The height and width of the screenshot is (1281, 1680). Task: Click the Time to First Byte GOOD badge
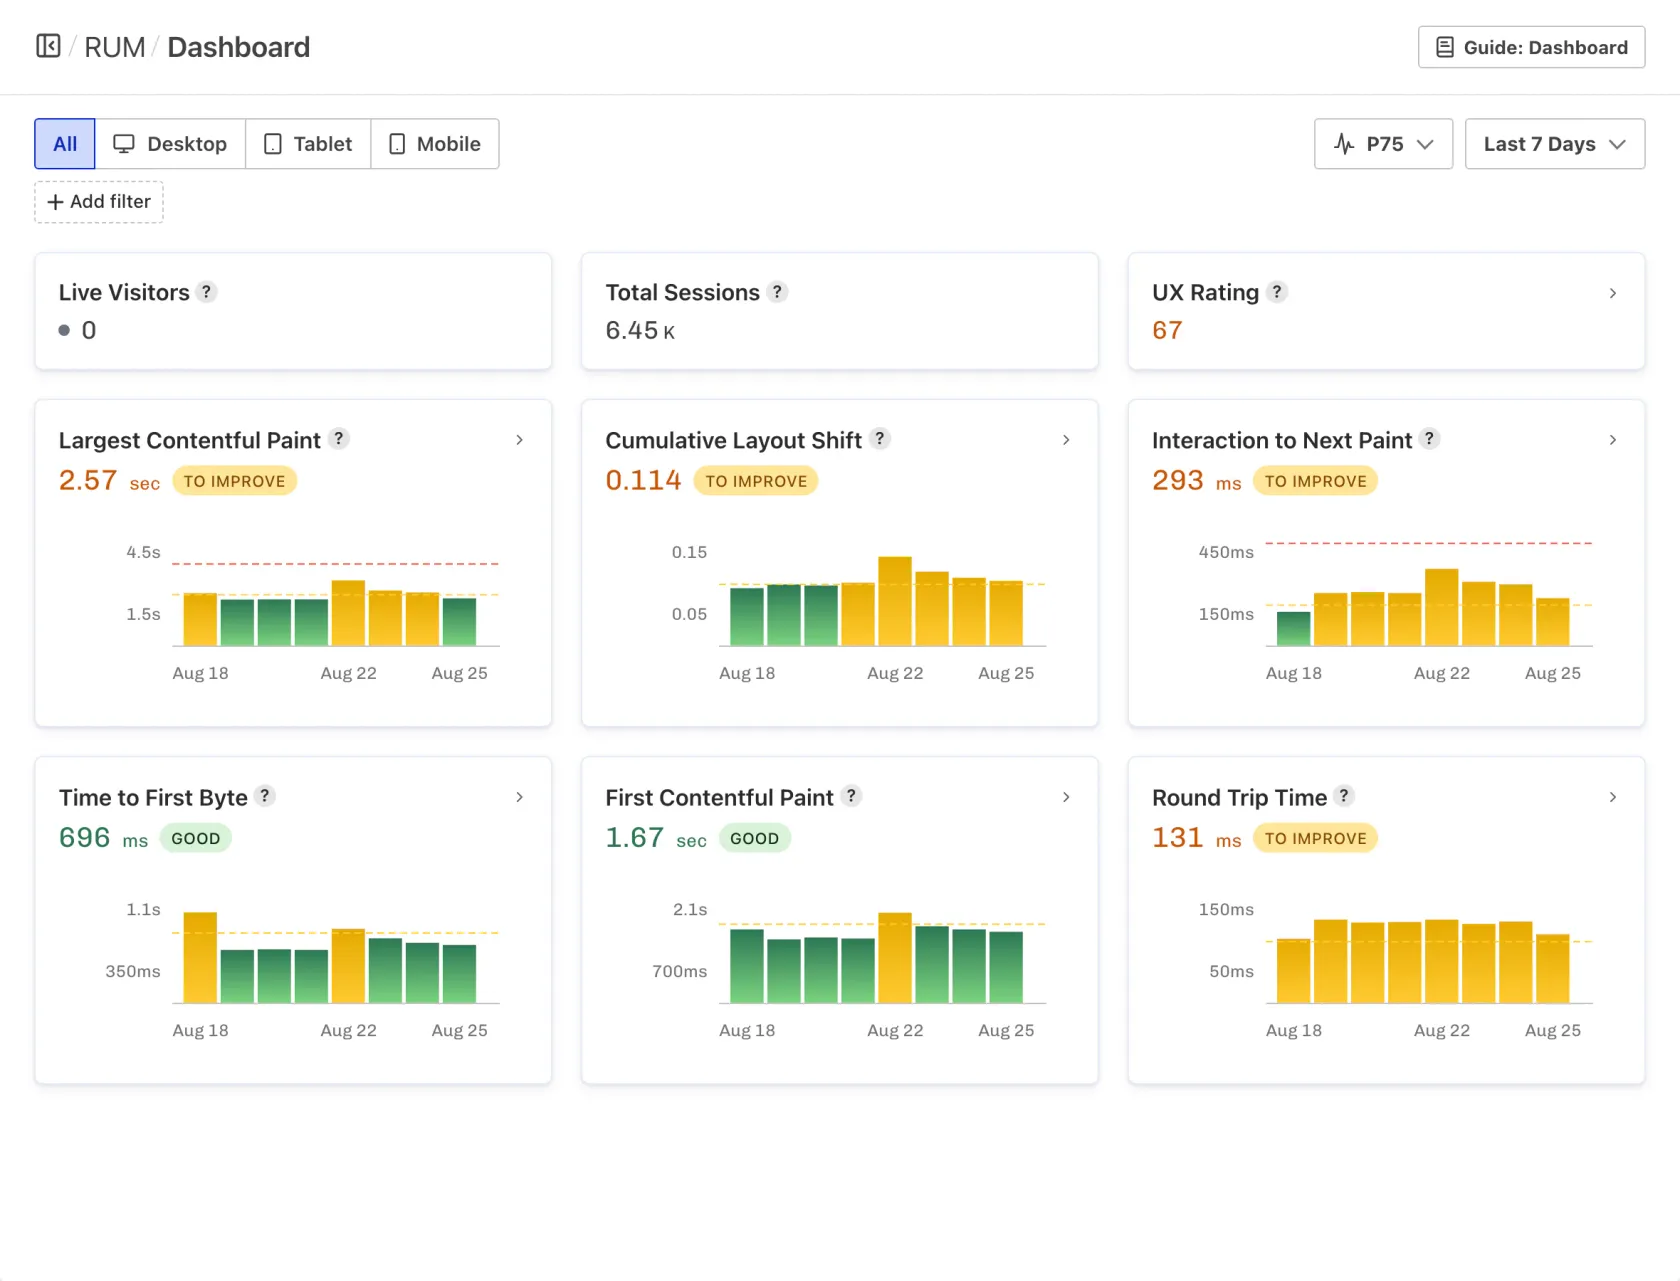(x=196, y=838)
